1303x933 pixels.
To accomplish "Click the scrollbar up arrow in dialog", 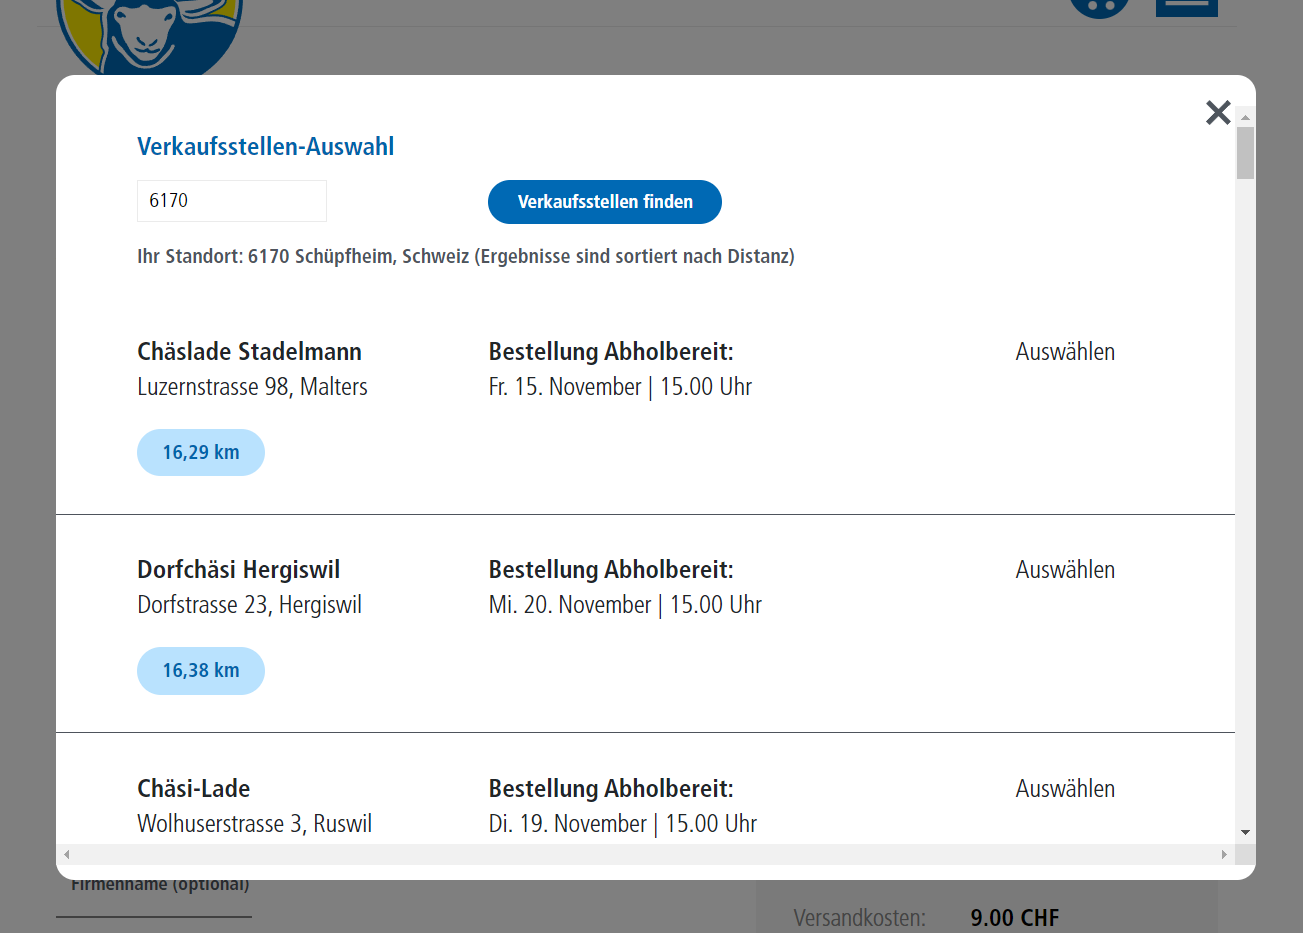I will tap(1245, 117).
